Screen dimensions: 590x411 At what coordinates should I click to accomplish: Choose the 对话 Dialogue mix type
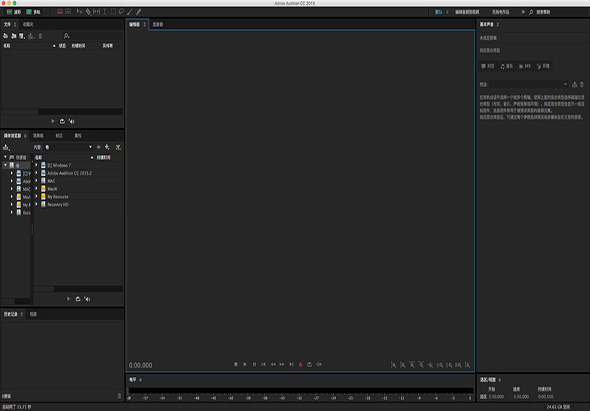[488, 66]
